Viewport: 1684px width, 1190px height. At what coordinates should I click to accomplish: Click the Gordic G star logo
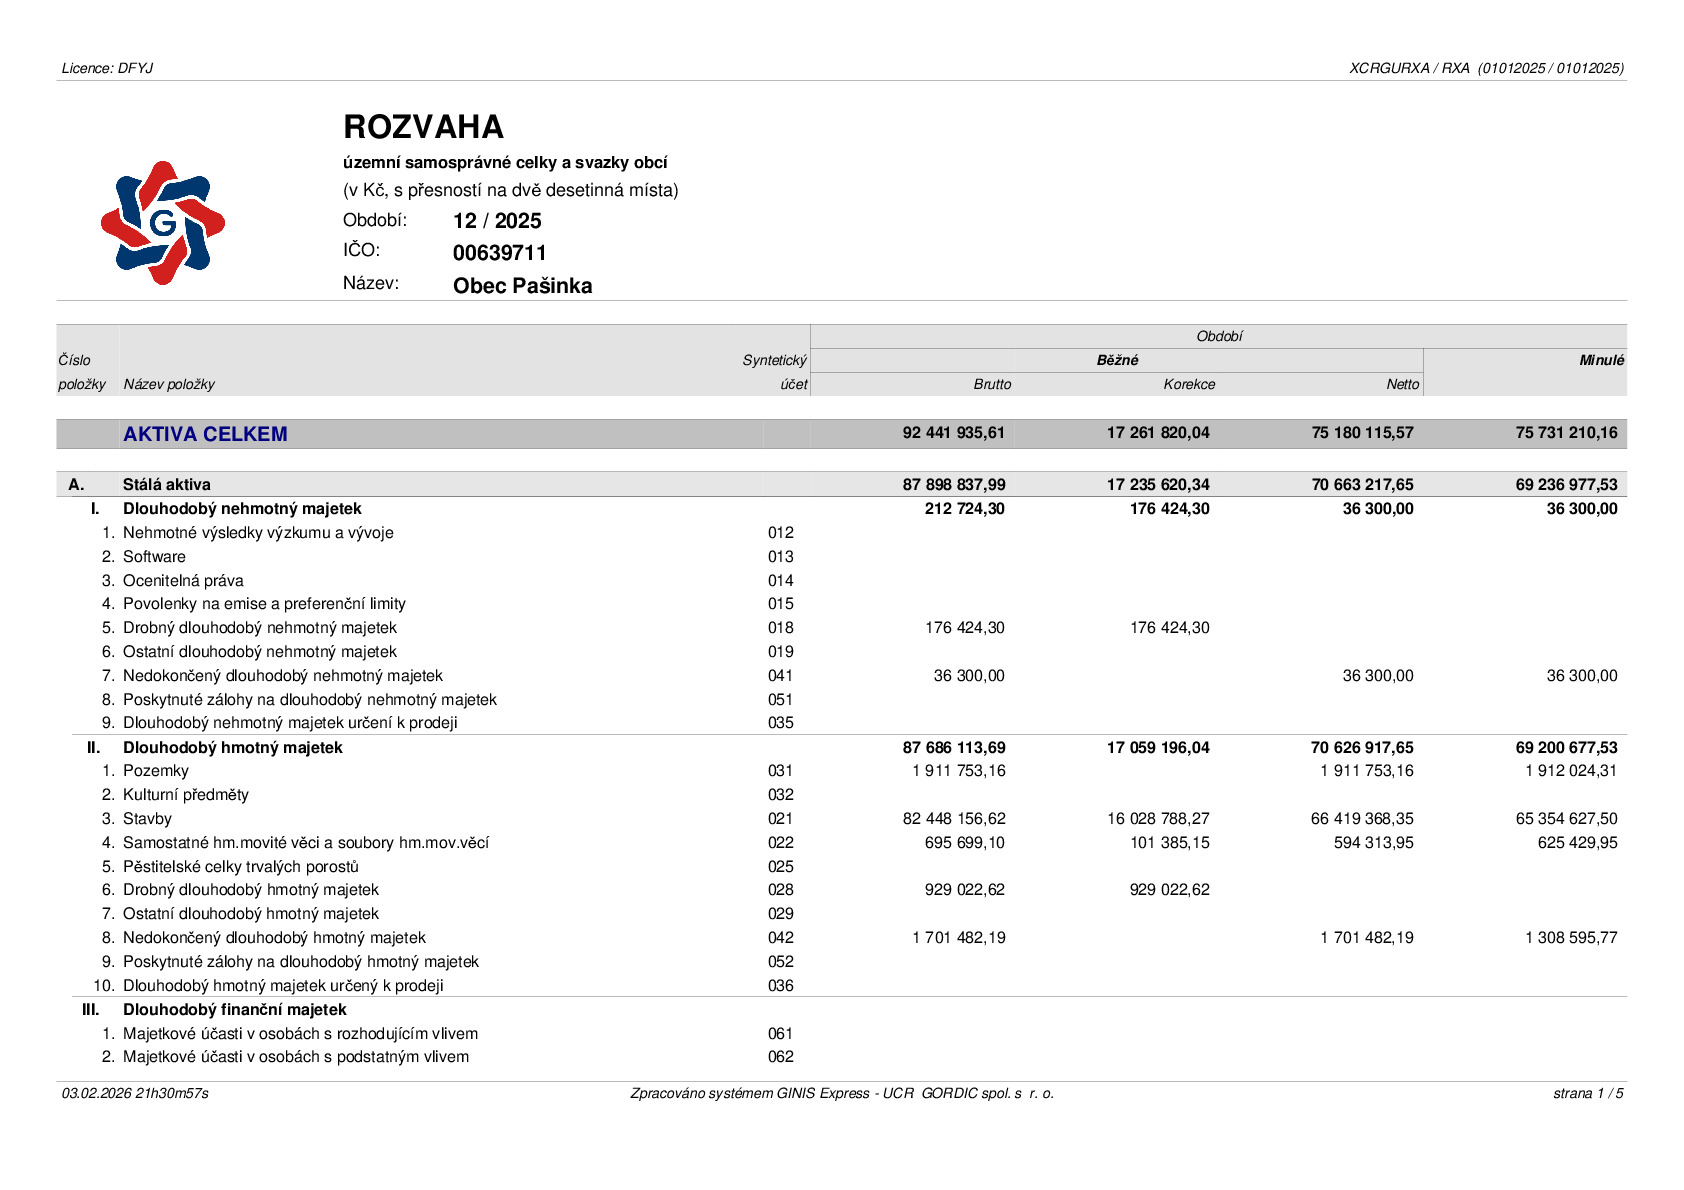pos(163,223)
